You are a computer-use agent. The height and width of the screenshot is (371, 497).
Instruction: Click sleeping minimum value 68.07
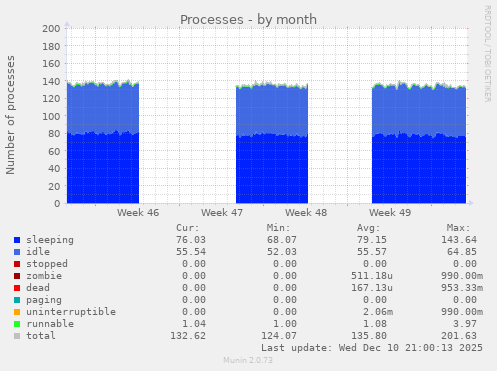click(282, 240)
